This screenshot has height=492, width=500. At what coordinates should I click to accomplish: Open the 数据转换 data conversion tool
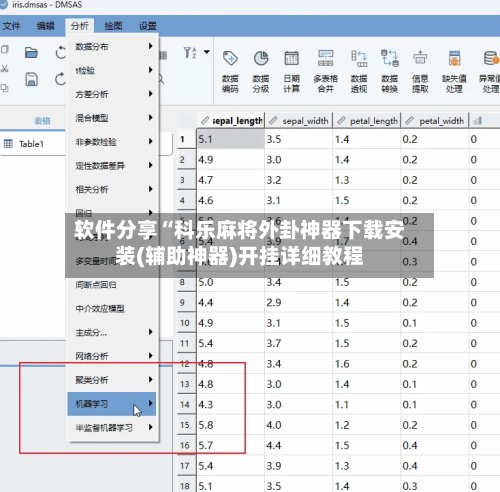(x=390, y=71)
